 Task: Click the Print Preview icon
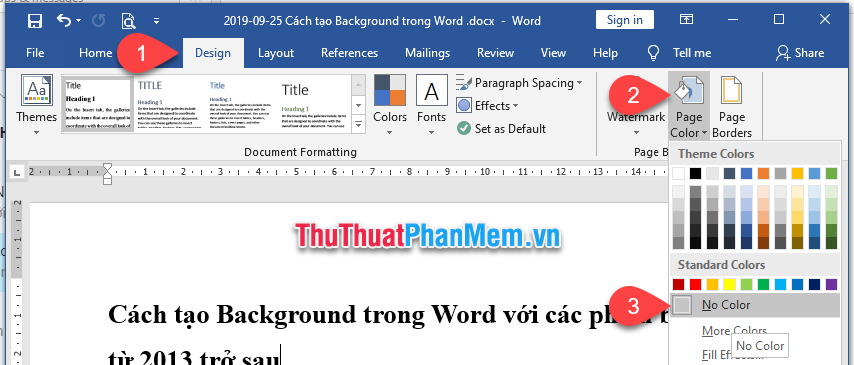coord(129,21)
